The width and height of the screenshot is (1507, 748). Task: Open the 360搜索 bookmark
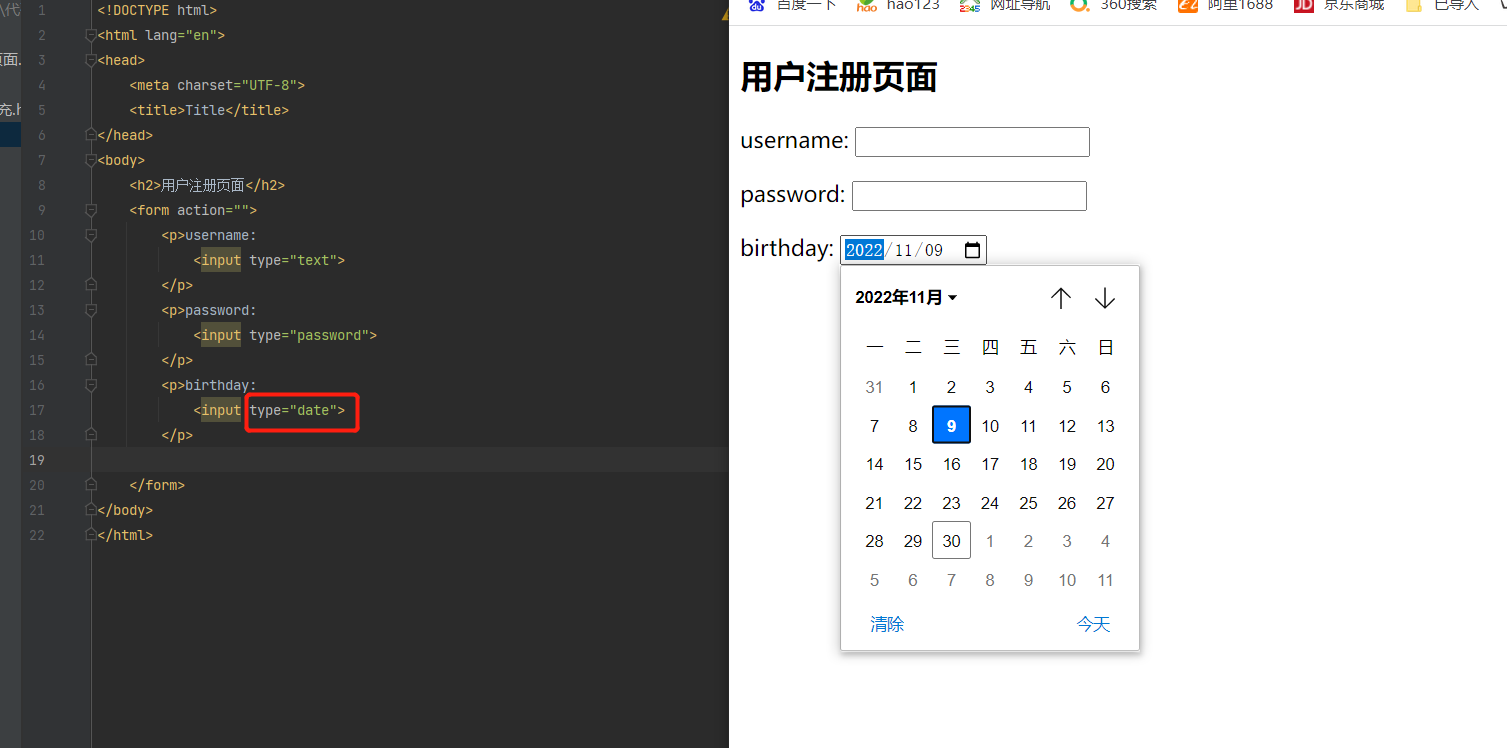click(x=1113, y=5)
